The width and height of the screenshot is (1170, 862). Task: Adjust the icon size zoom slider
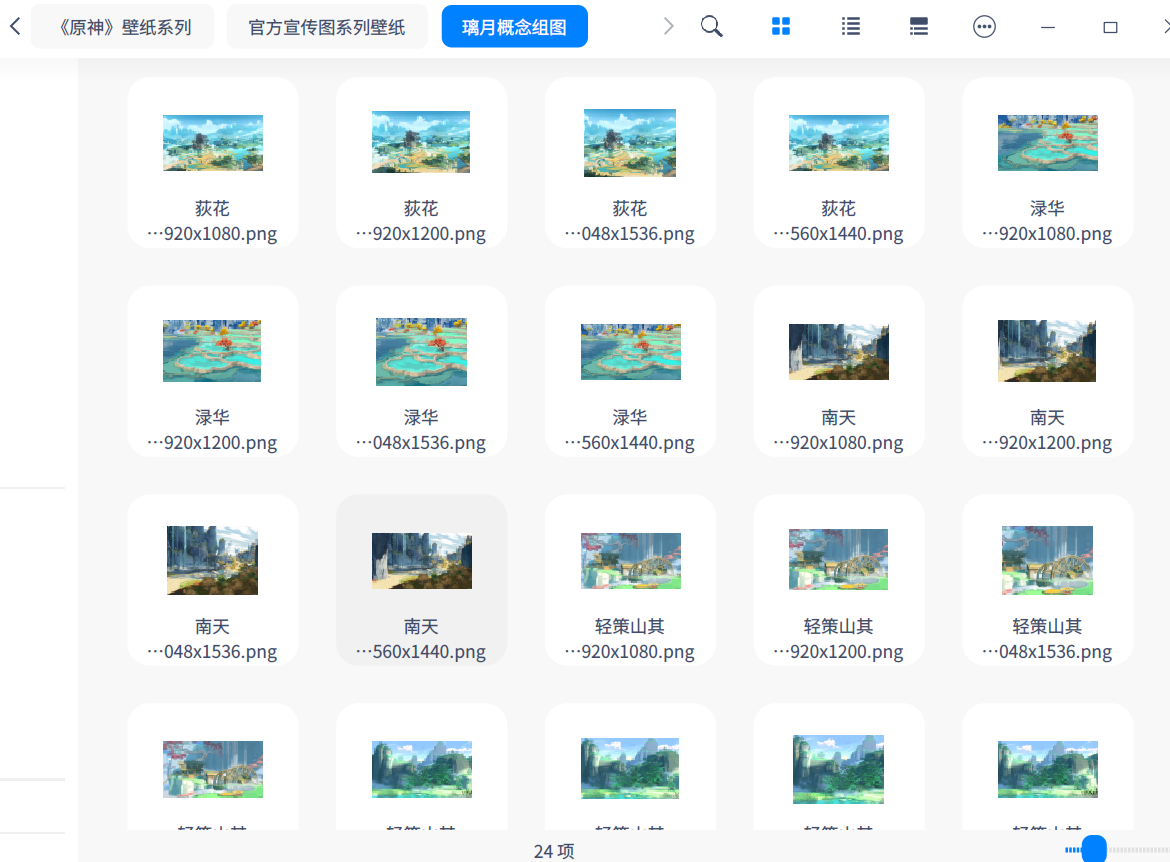click(1094, 849)
